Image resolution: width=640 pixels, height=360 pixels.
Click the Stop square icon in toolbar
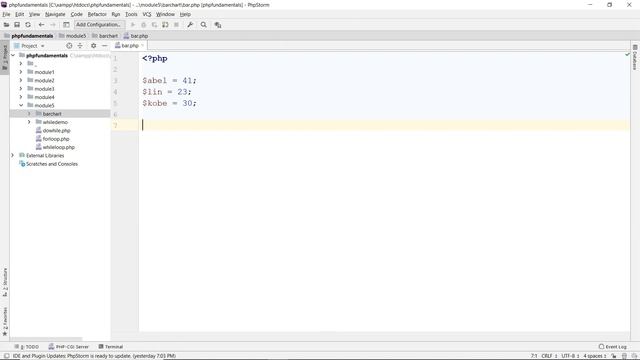[176, 25]
